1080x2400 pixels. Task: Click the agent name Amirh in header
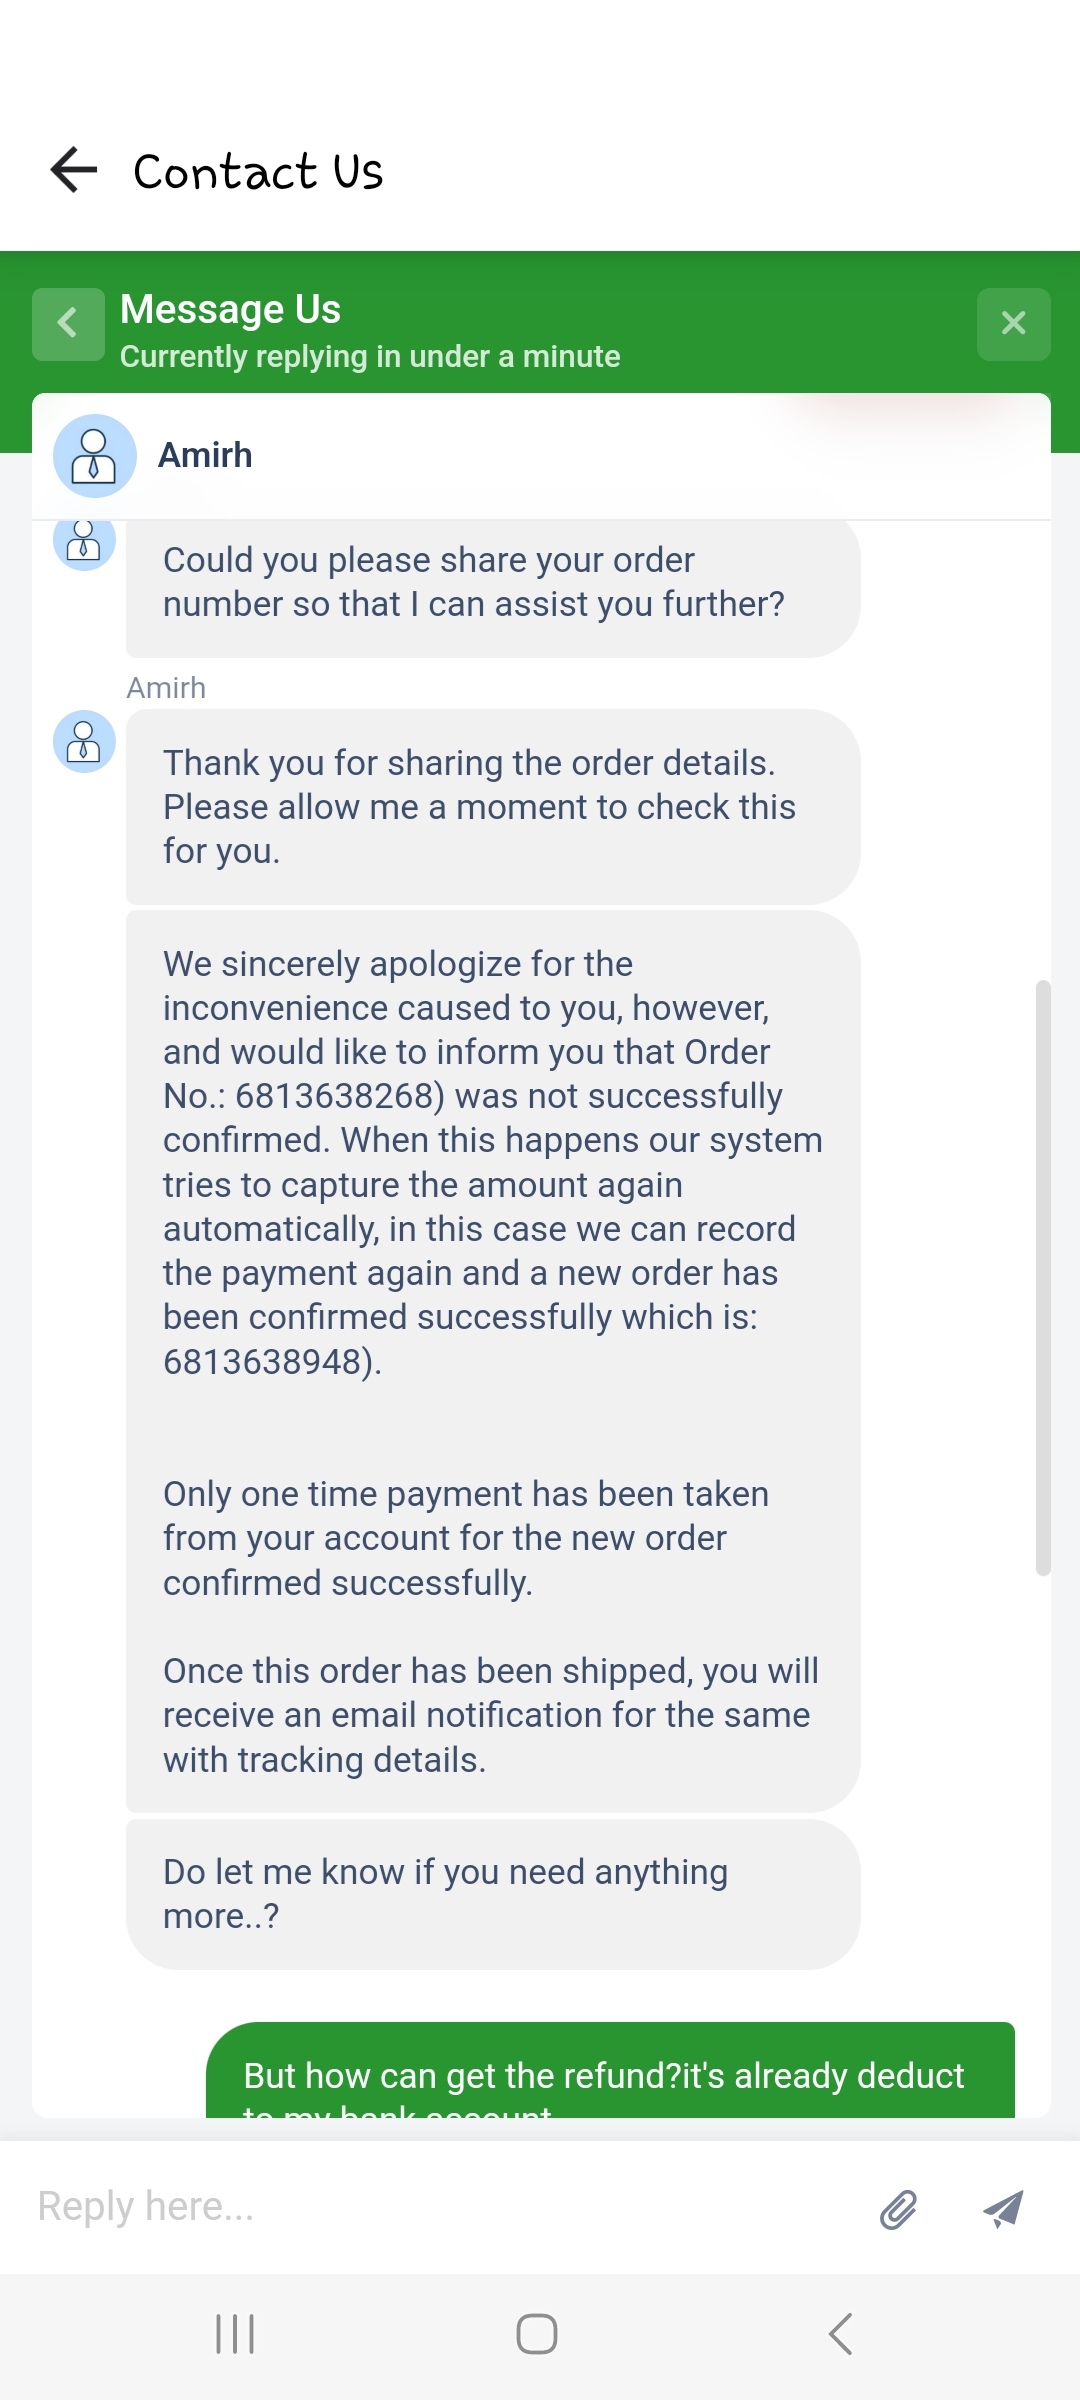click(x=205, y=456)
